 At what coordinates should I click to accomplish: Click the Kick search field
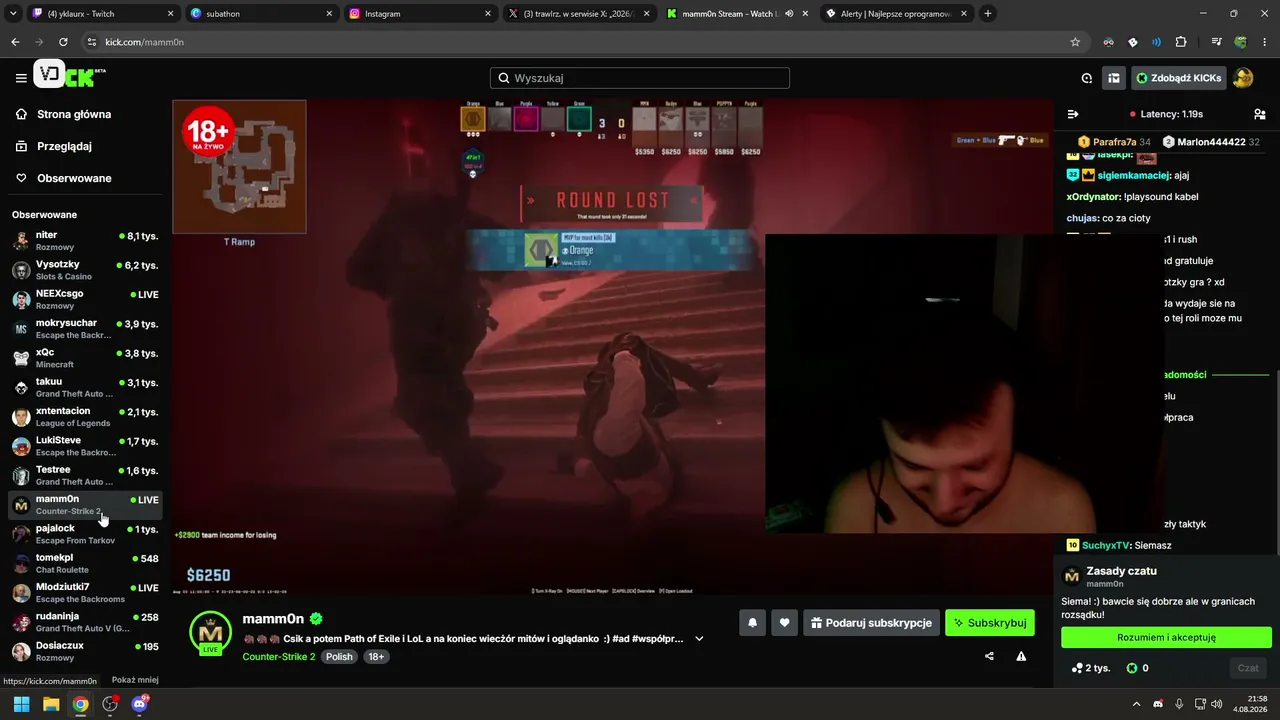click(x=640, y=78)
